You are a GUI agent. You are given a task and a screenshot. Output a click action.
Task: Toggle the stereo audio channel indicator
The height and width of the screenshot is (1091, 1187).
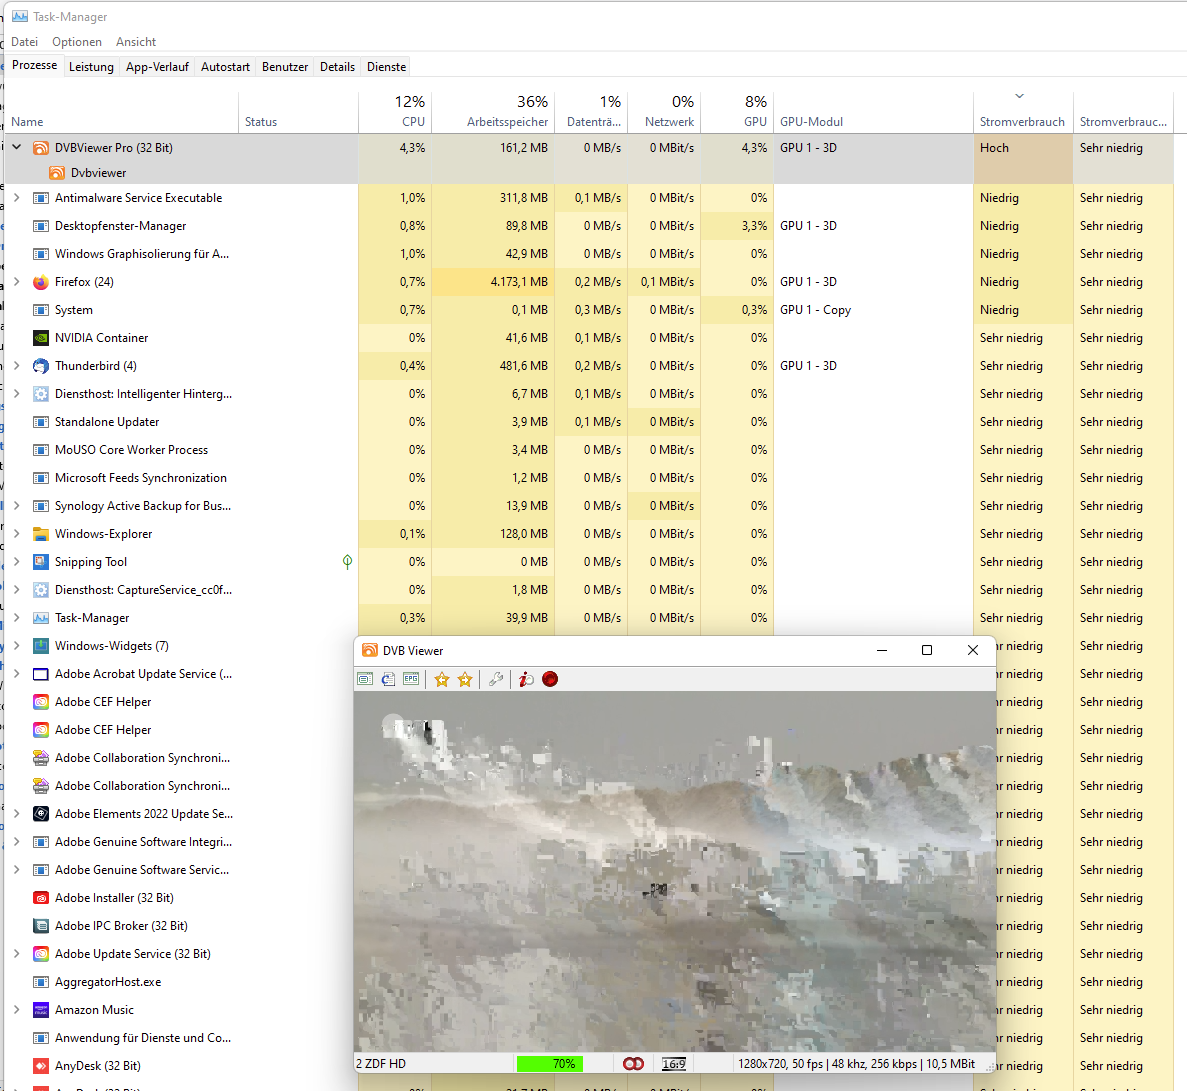click(x=633, y=1064)
